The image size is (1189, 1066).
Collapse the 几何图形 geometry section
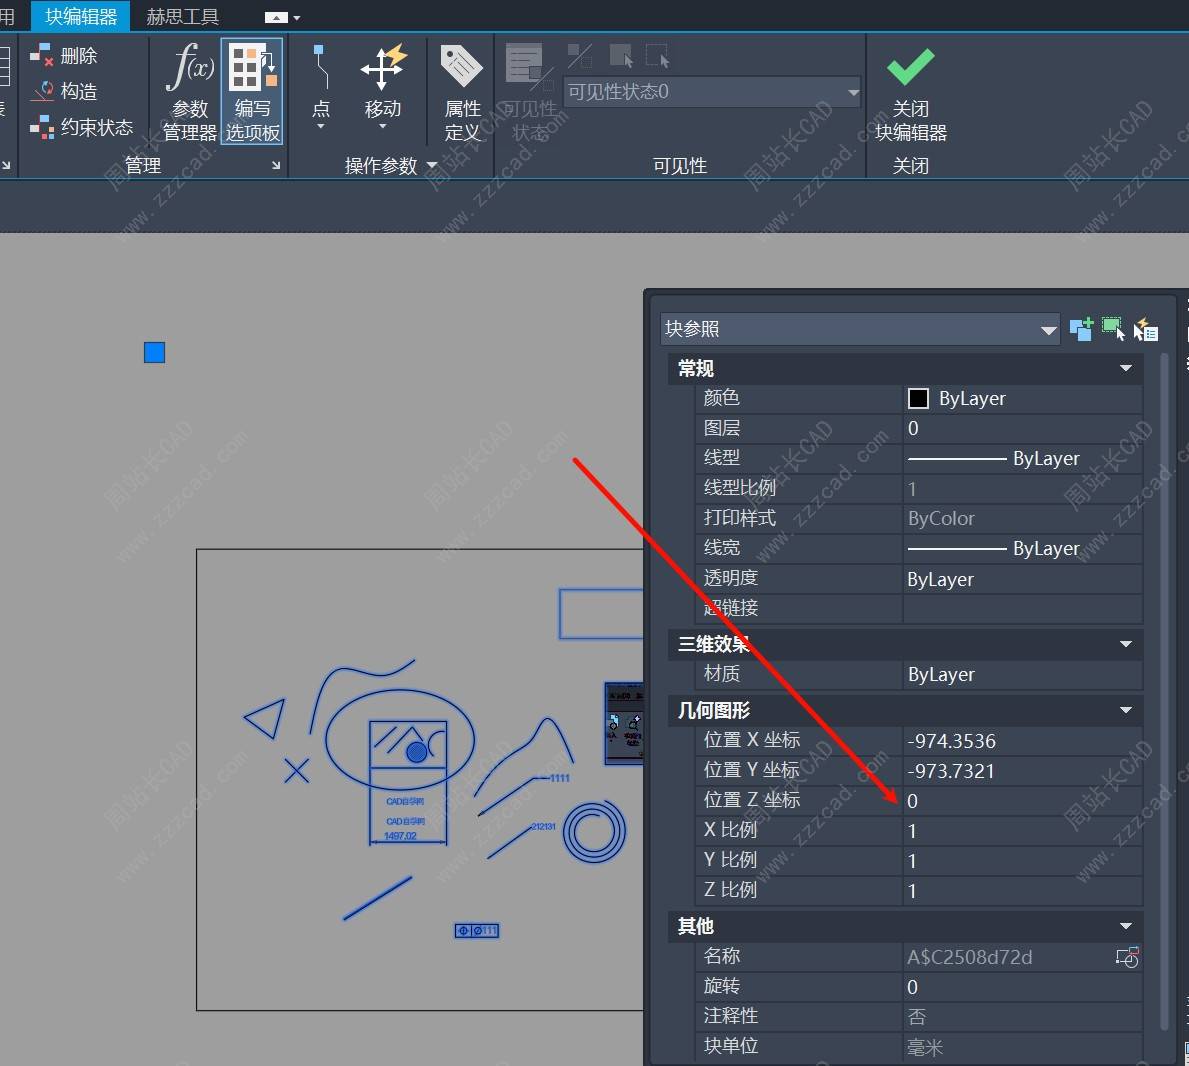[1126, 711]
